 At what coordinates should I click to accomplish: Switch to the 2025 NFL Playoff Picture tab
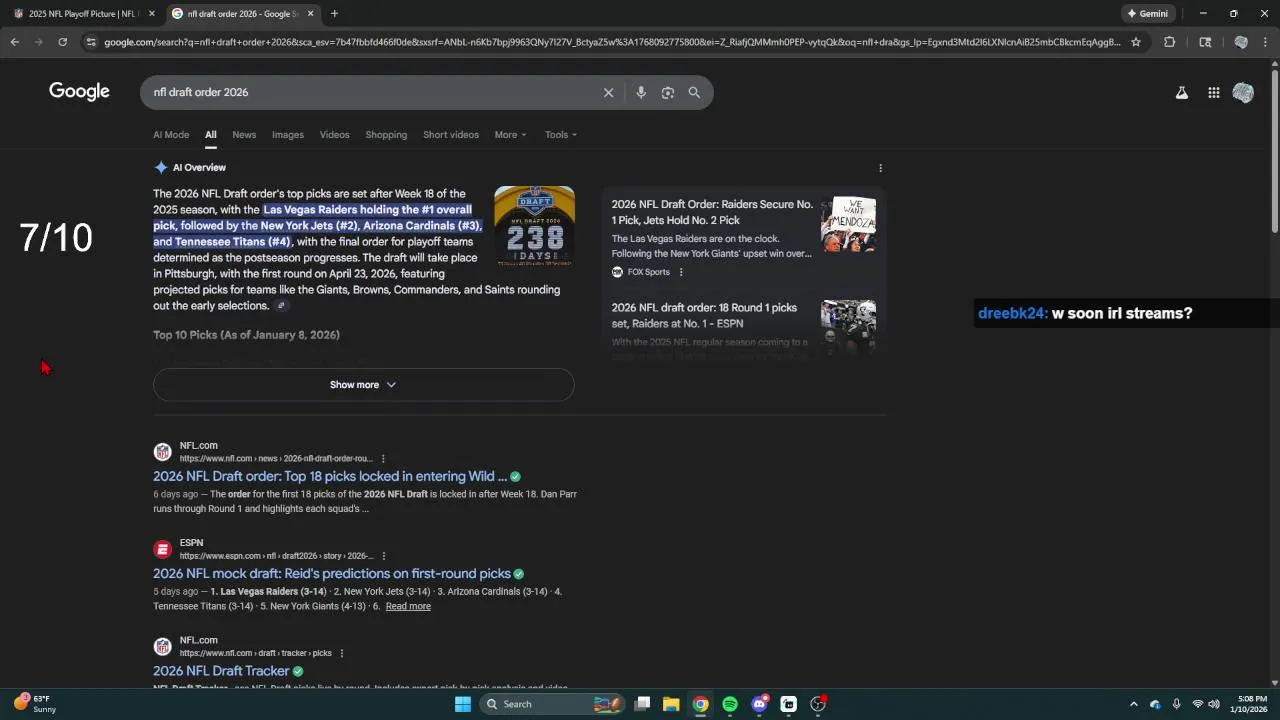click(82, 14)
